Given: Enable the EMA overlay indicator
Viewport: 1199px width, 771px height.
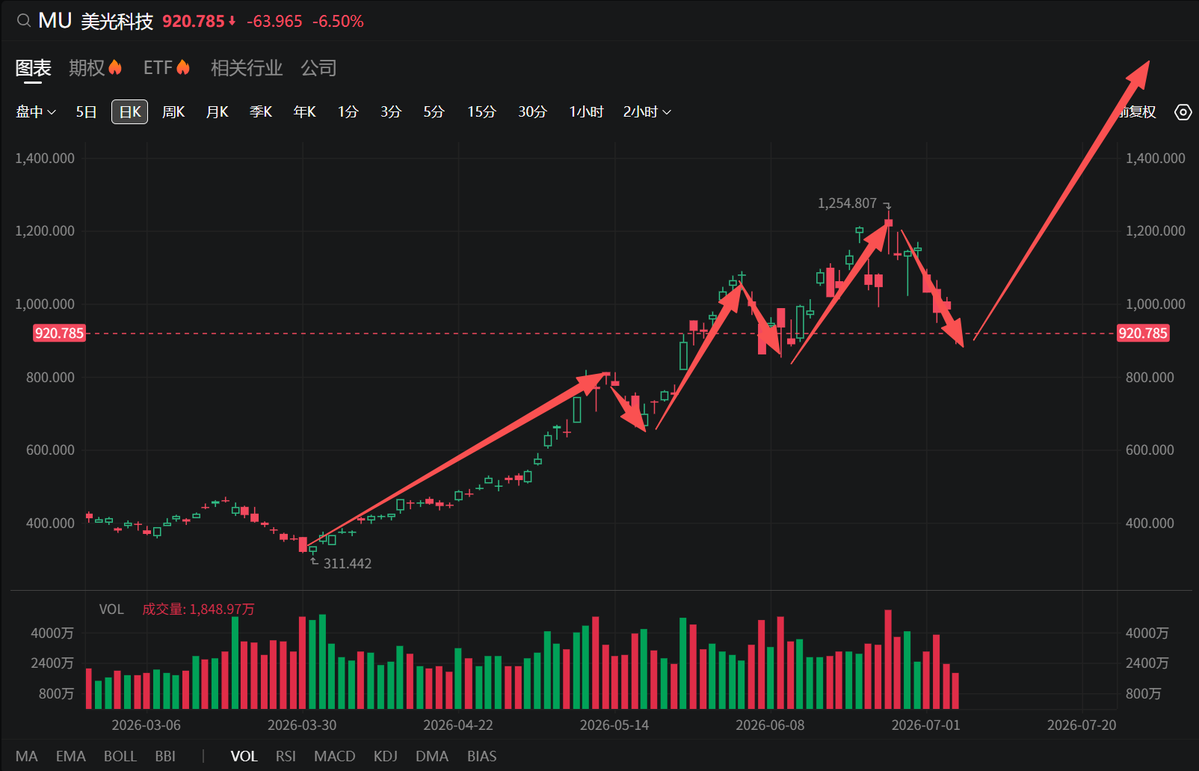Looking at the screenshot, I should pos(70,756).
